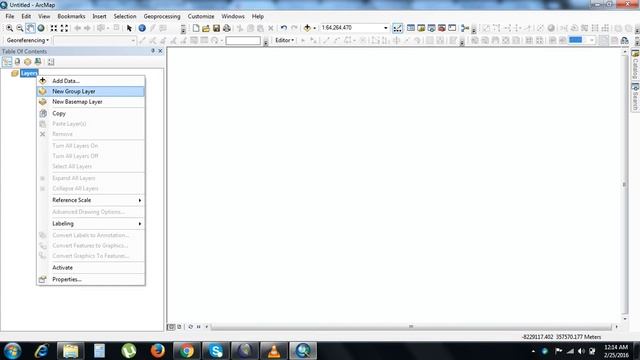640x360 pixels.
Task: Switch to Layout View button
Action: pos(179,327)
